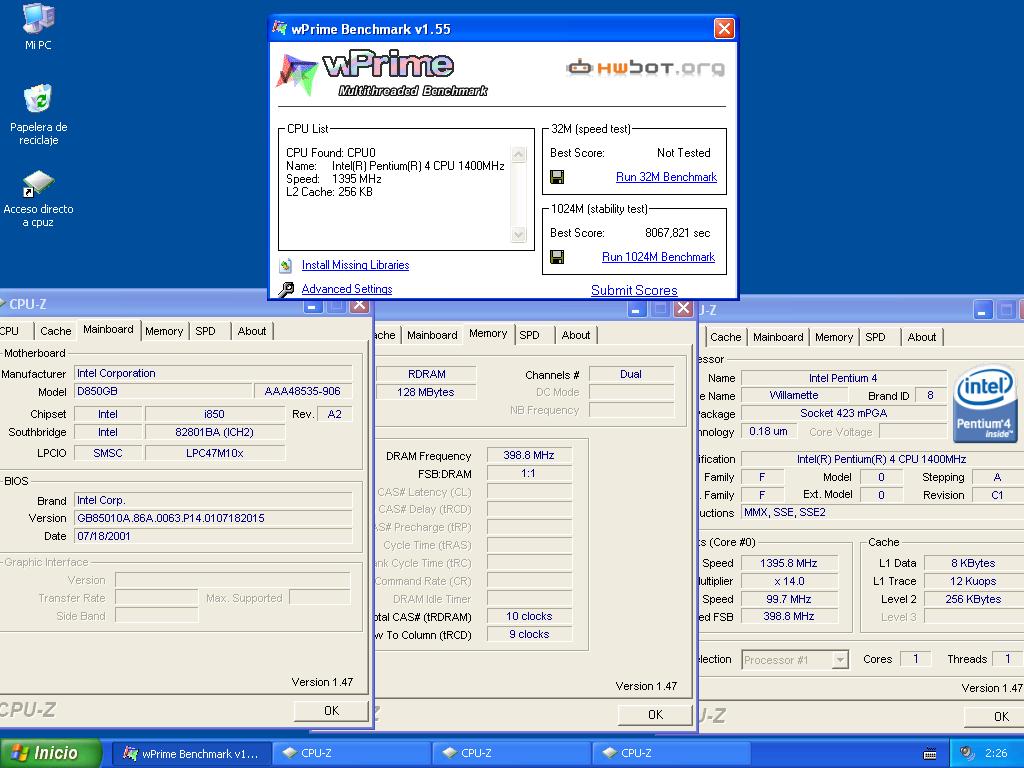Viewport: 1024px width, 768px height.
Task: Open Memory tab in left CPU-Z window
Action: (x=164, y=331)
